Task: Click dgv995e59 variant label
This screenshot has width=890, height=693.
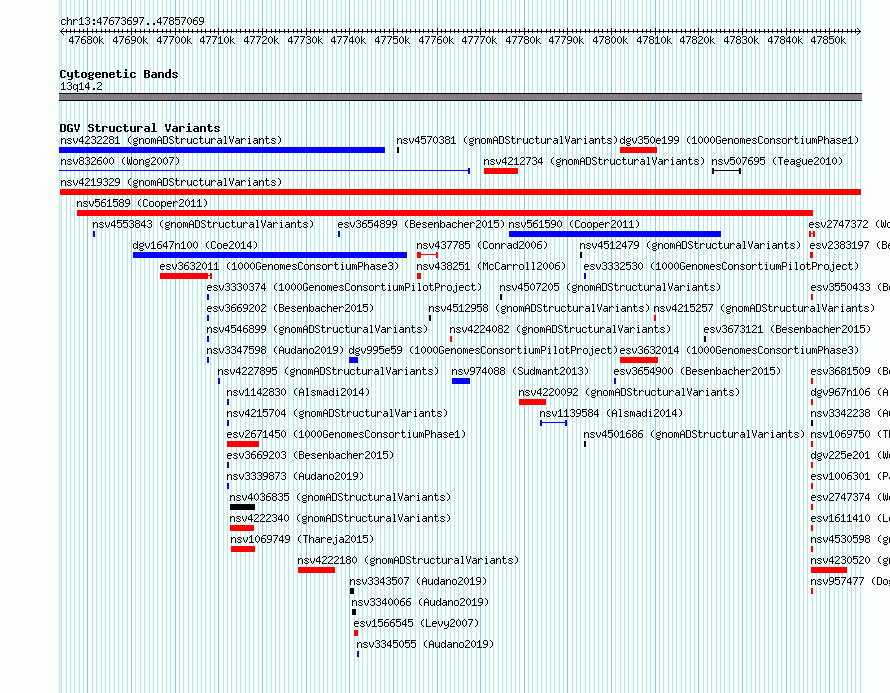Action: [483, 350]
